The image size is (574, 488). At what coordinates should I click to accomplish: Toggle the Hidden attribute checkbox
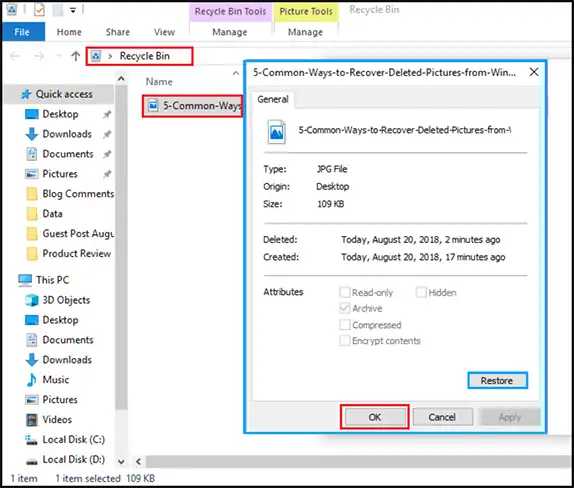[x=421, y=292]
